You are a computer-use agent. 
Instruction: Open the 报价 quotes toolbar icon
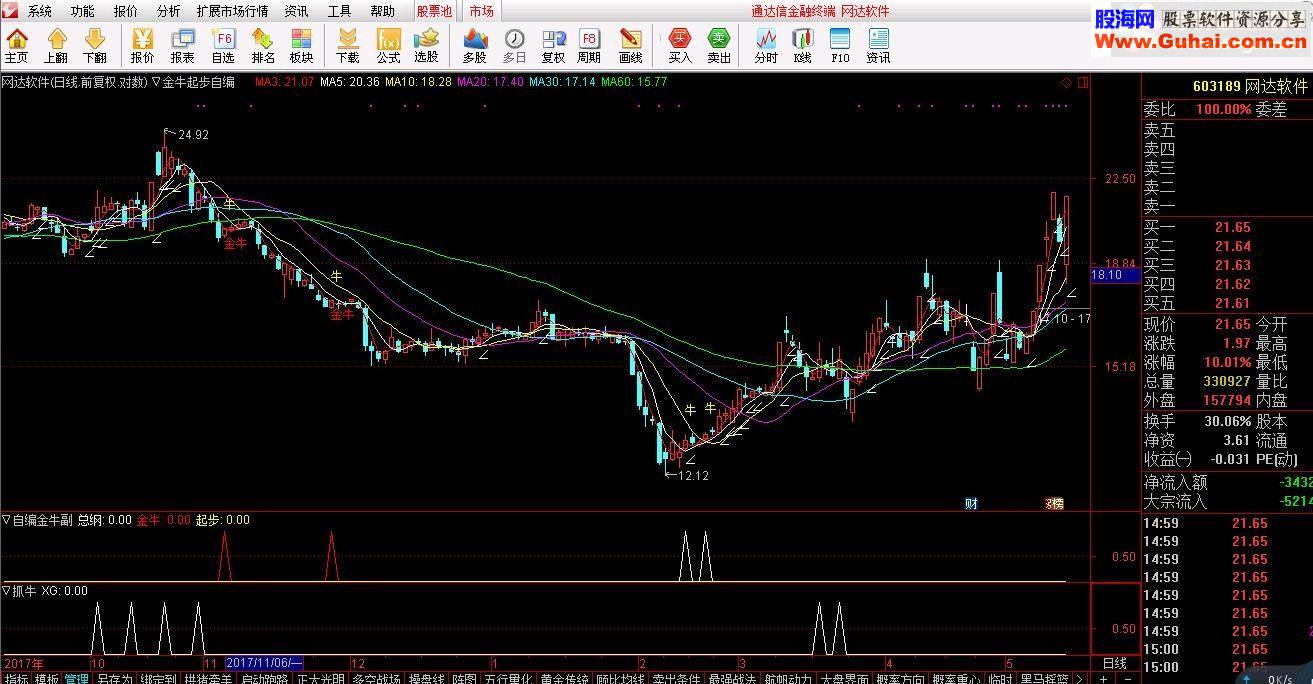pos(143,46)
